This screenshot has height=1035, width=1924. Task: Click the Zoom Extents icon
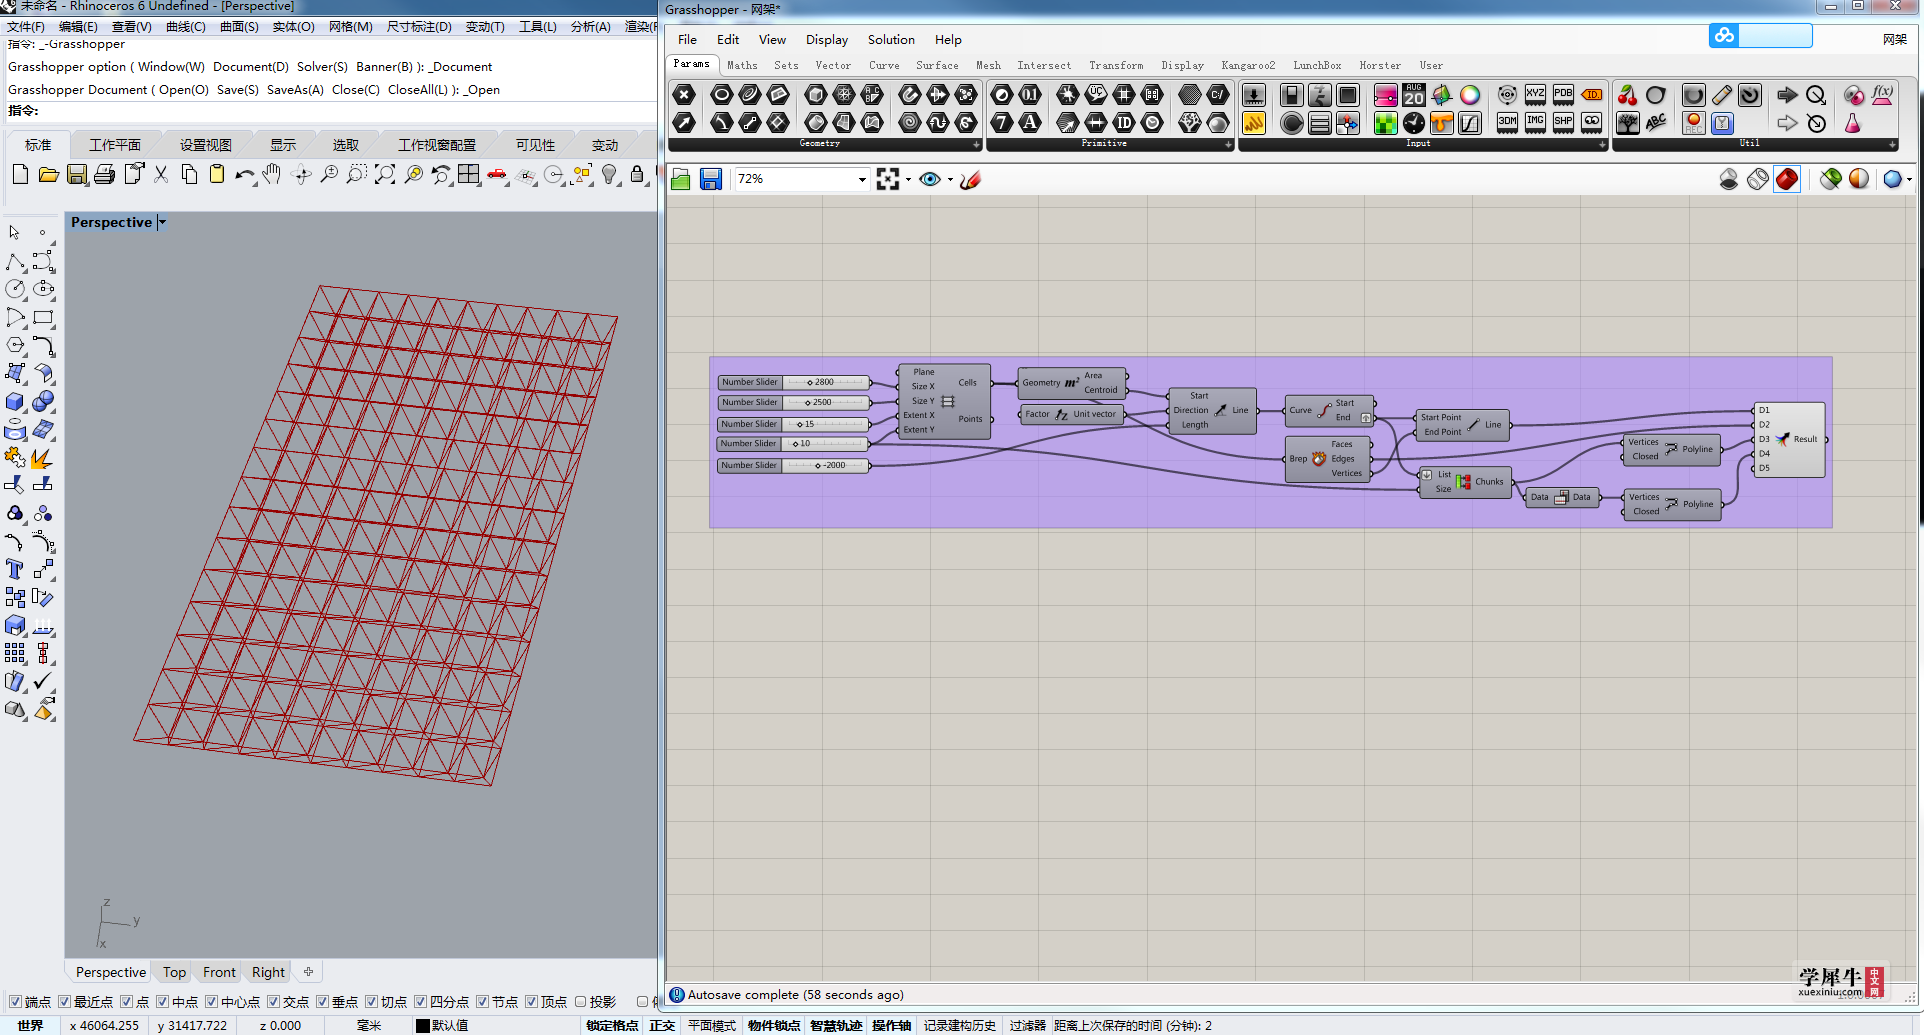pyautogui.click(x=385, y=175)
